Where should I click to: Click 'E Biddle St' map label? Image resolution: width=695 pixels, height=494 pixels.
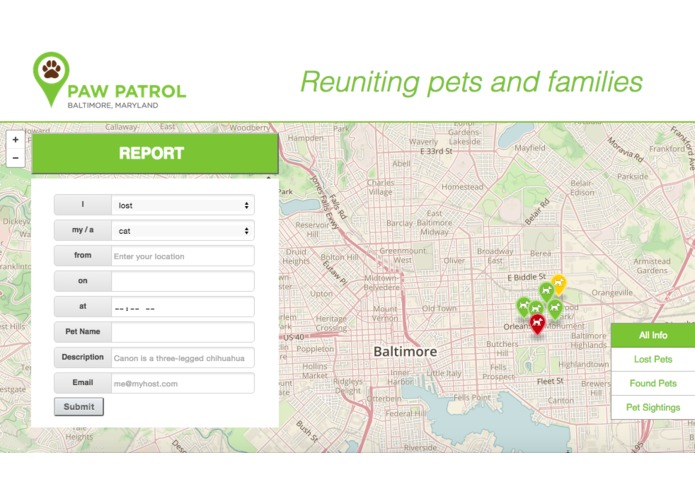click(526, 277)
